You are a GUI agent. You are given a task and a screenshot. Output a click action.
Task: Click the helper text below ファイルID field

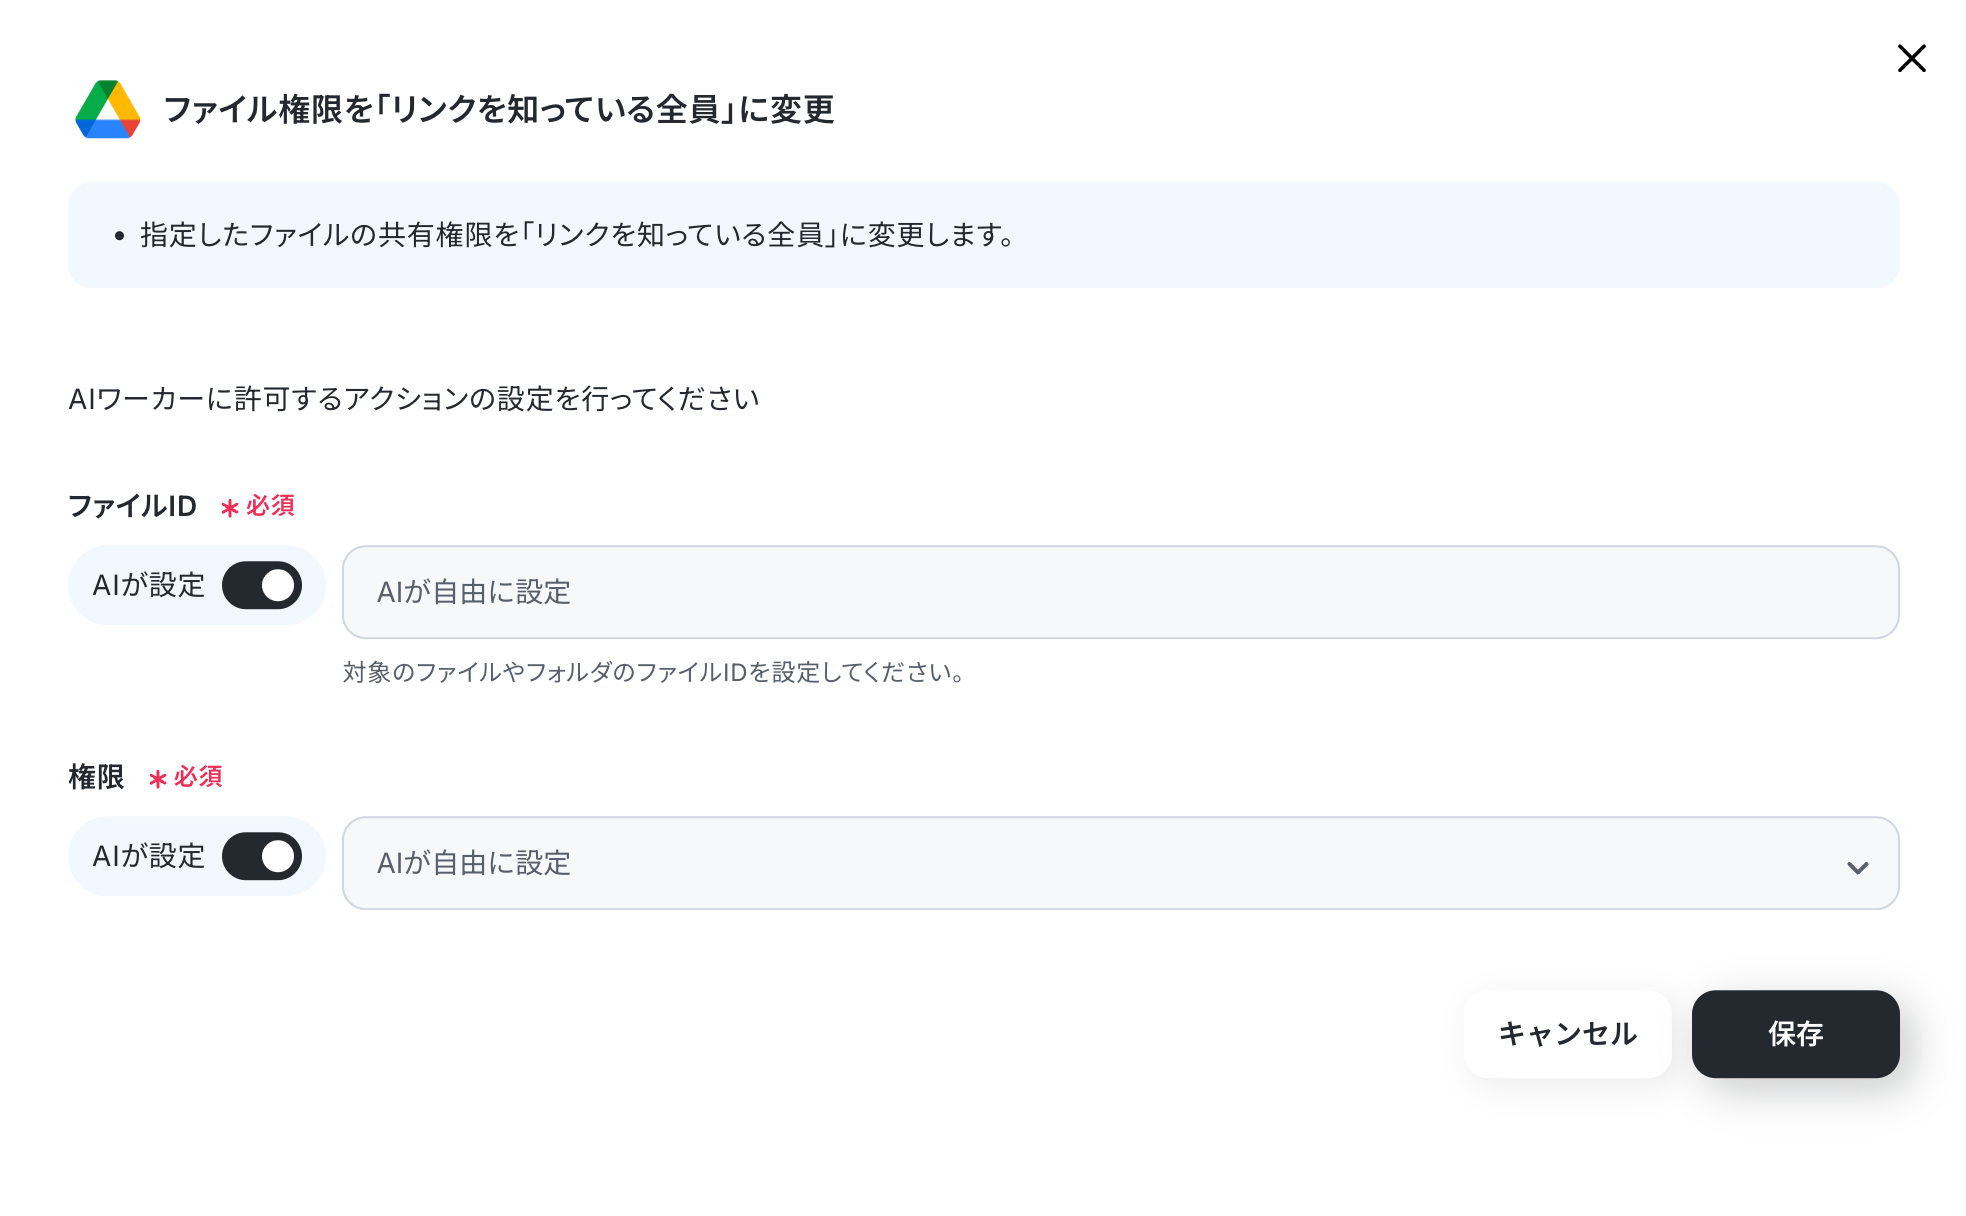(x=654, y=672)
